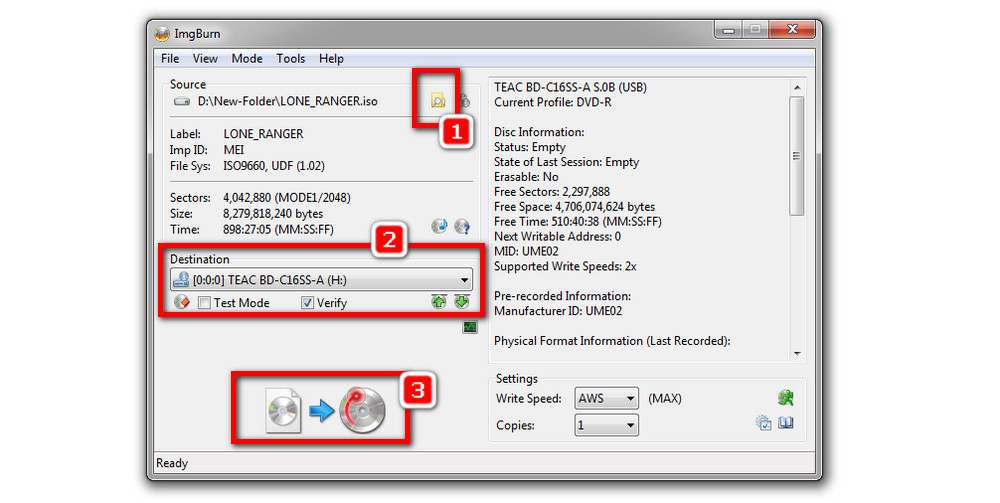1000x503 pixels.
Task: Uncheck the Verify checkbox
Action: 307,303
